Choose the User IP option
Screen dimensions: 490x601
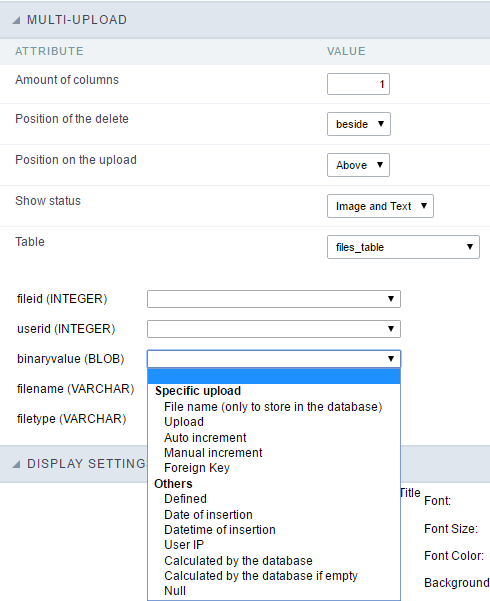(184, 545)
